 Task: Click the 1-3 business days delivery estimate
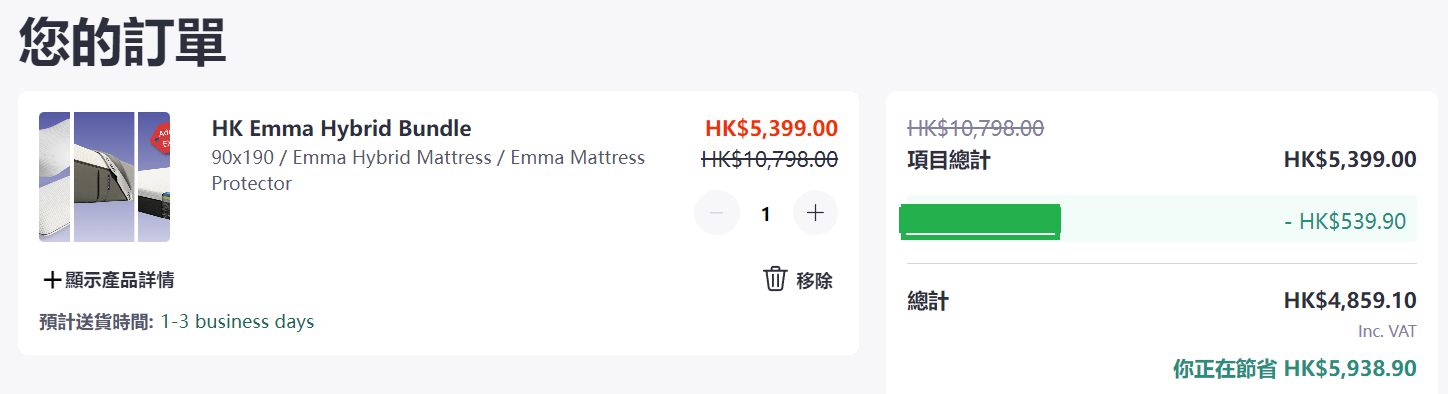pyautogui.click(x=237, y=322)
